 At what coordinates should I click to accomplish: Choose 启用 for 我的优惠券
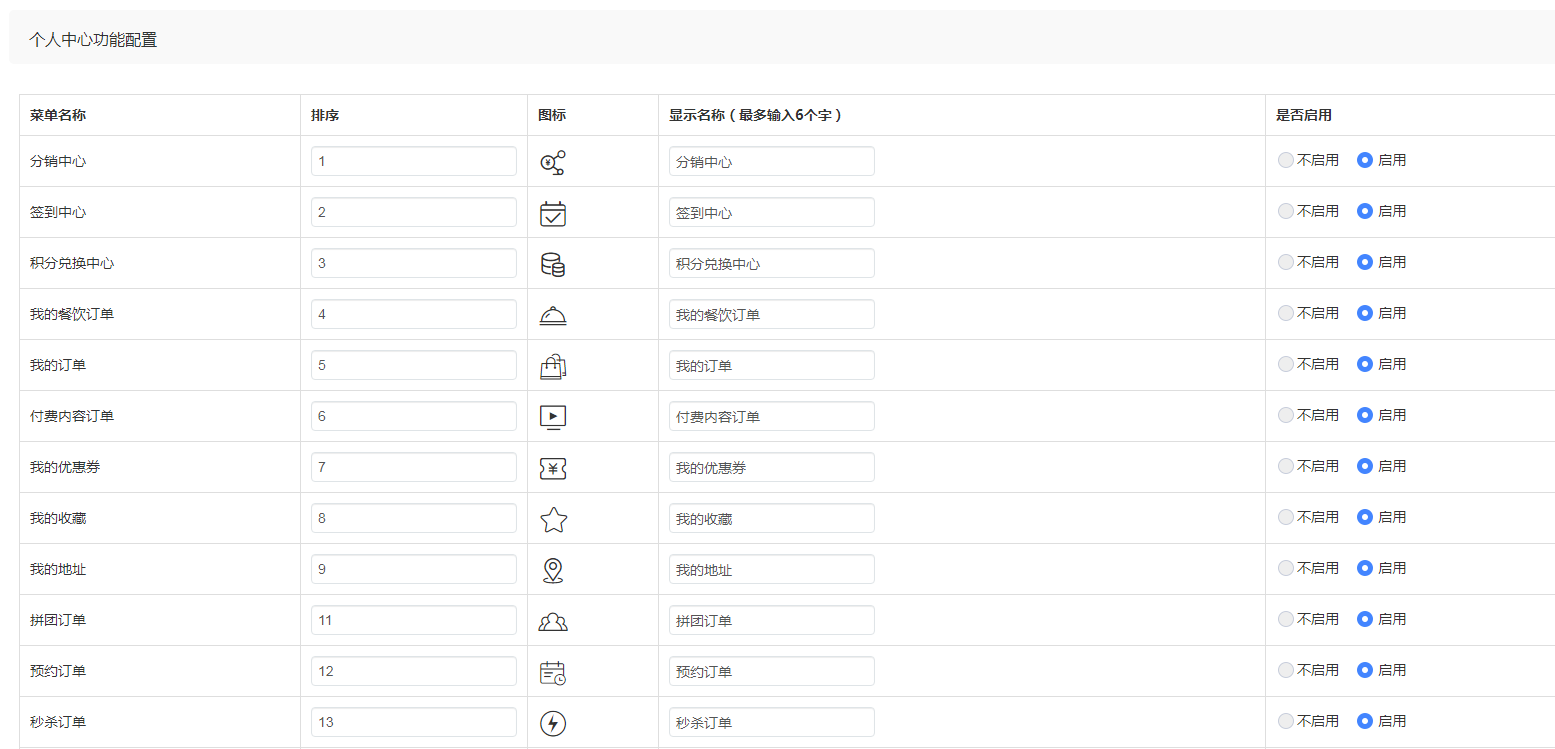pyautogui.click(x=1365, y=466)
